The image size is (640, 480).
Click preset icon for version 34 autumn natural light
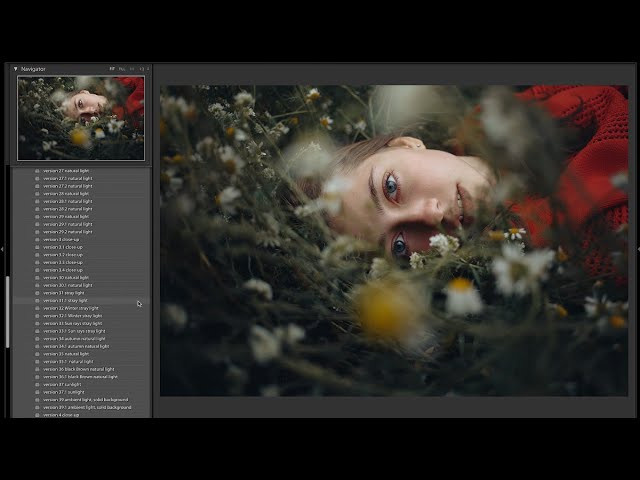[37, 339]
